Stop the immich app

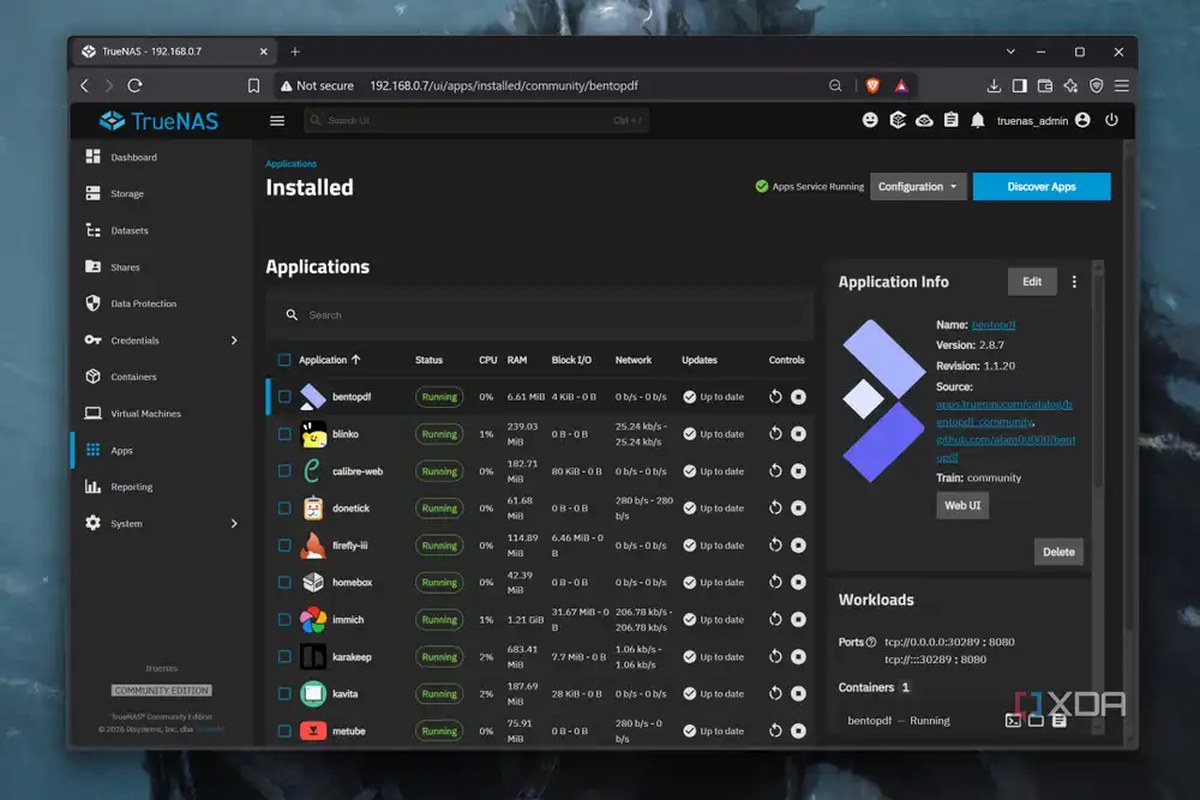(x=798, y=620)
